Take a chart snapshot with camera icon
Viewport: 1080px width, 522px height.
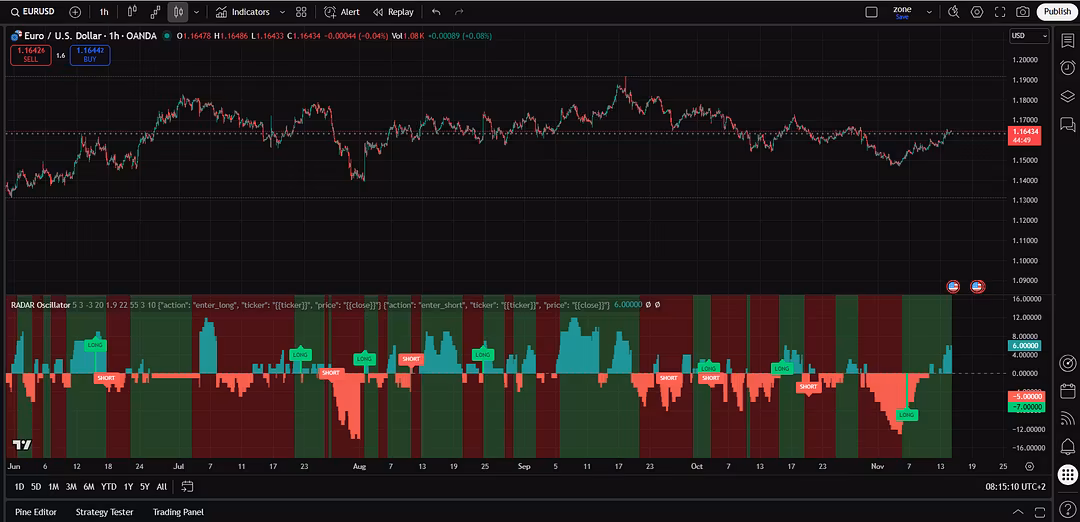1022,12
